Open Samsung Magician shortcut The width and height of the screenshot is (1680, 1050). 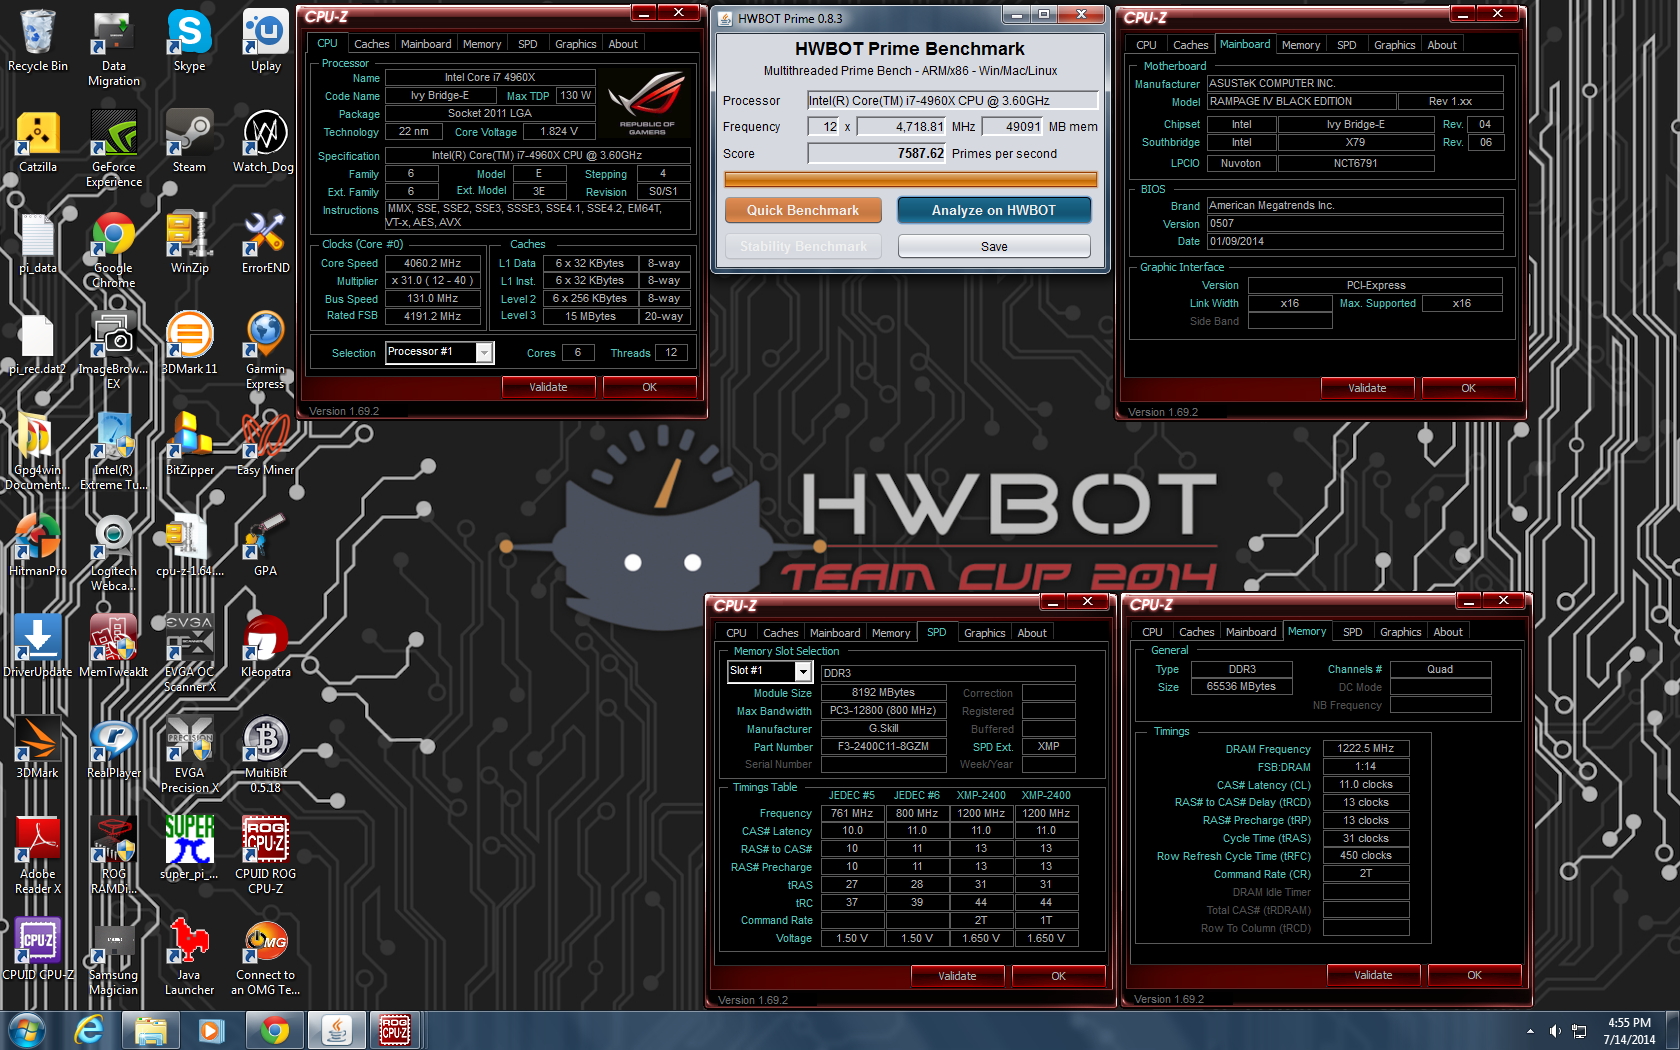[x=114, y=956]
